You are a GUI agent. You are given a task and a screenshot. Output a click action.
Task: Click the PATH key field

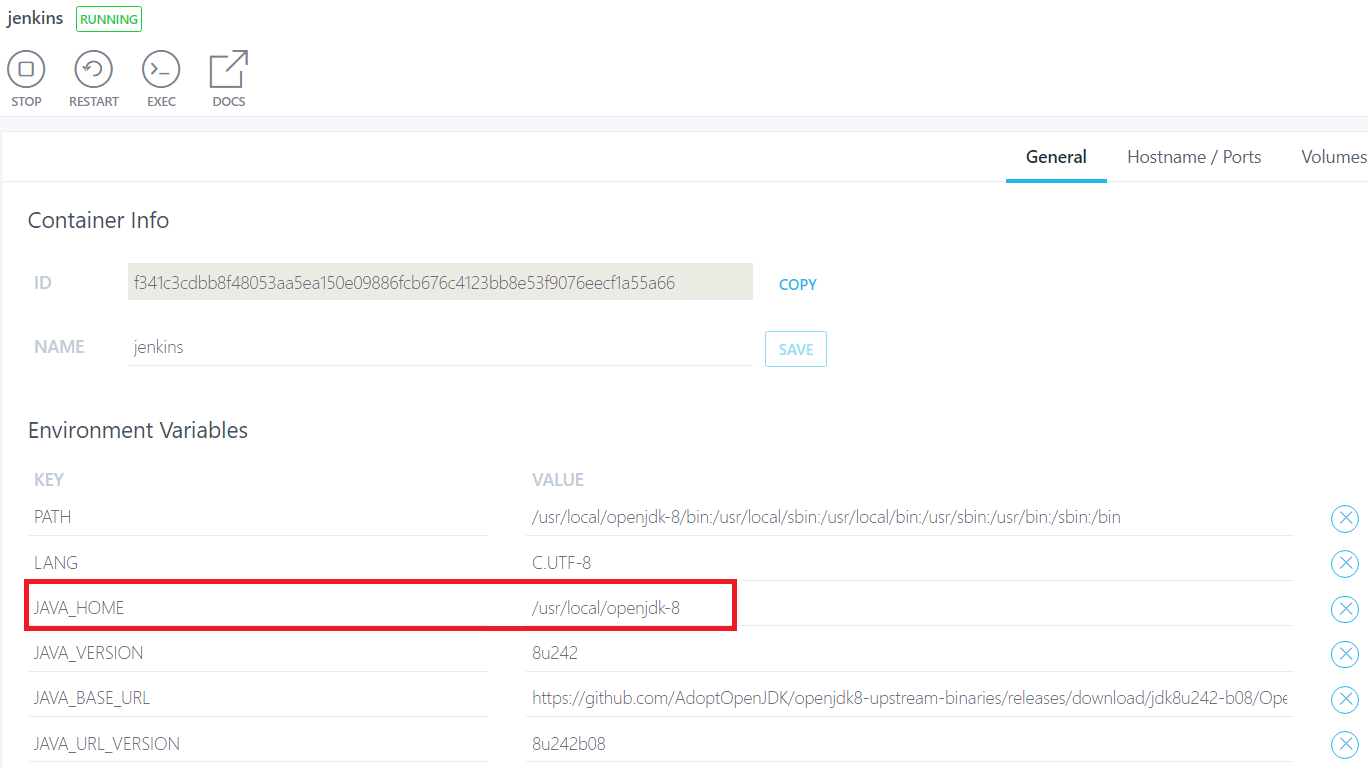258,517
